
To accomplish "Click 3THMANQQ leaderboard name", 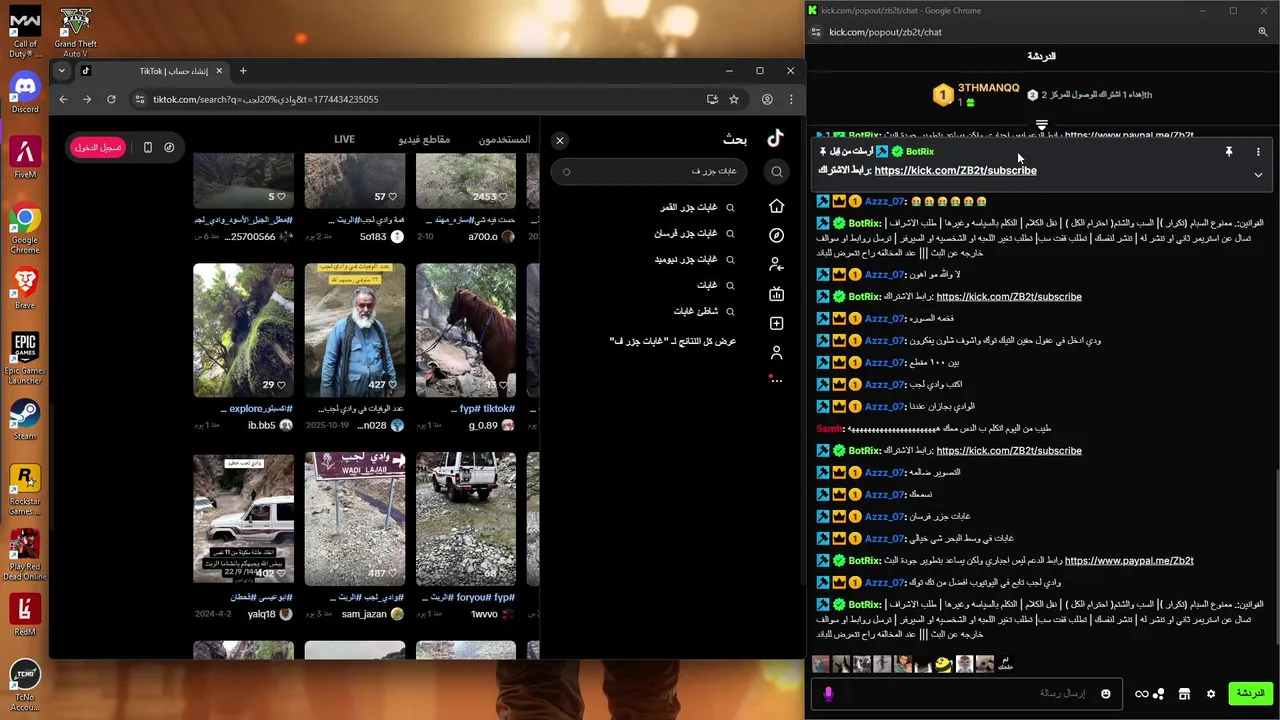I will [x=988, y=88].
